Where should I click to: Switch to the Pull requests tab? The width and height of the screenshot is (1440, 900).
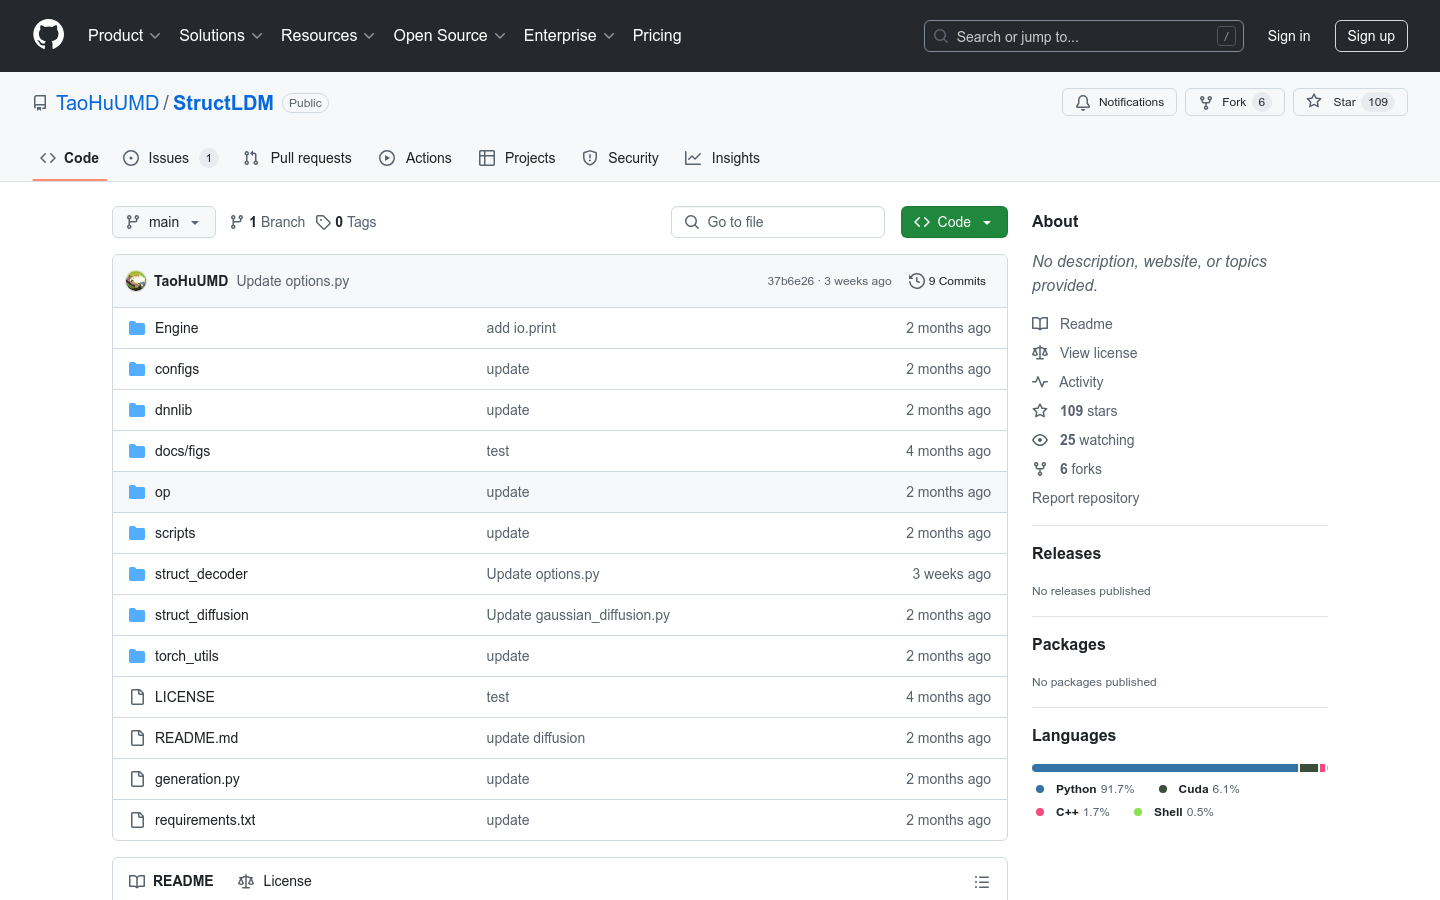(298, 158)
